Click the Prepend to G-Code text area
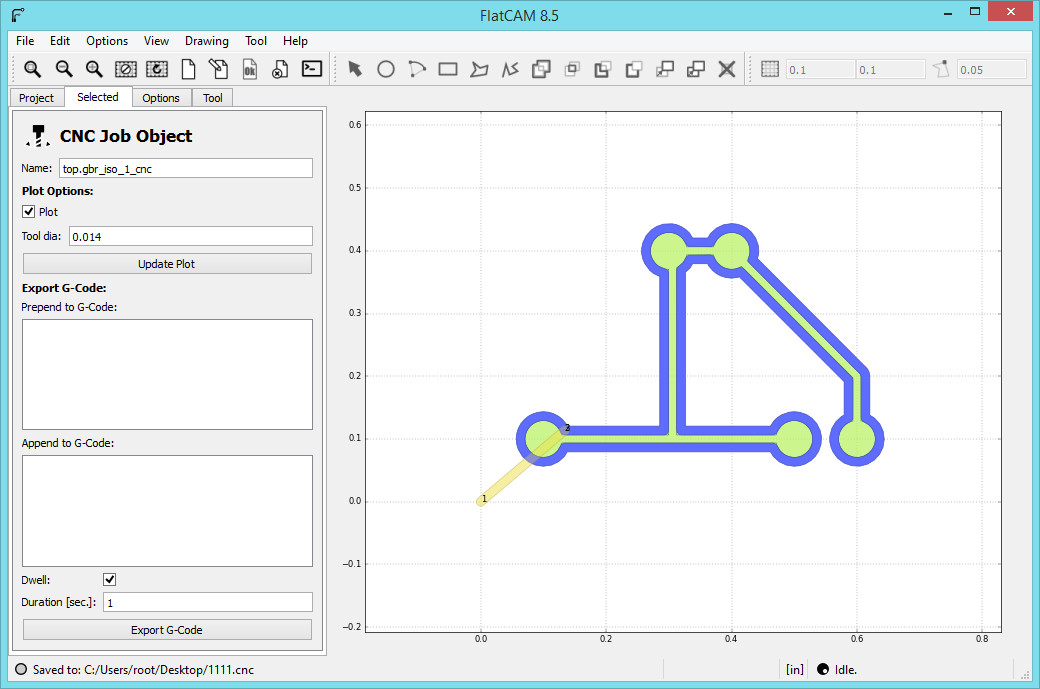Viewport: 1040px width, 689px height. point(167,375)
